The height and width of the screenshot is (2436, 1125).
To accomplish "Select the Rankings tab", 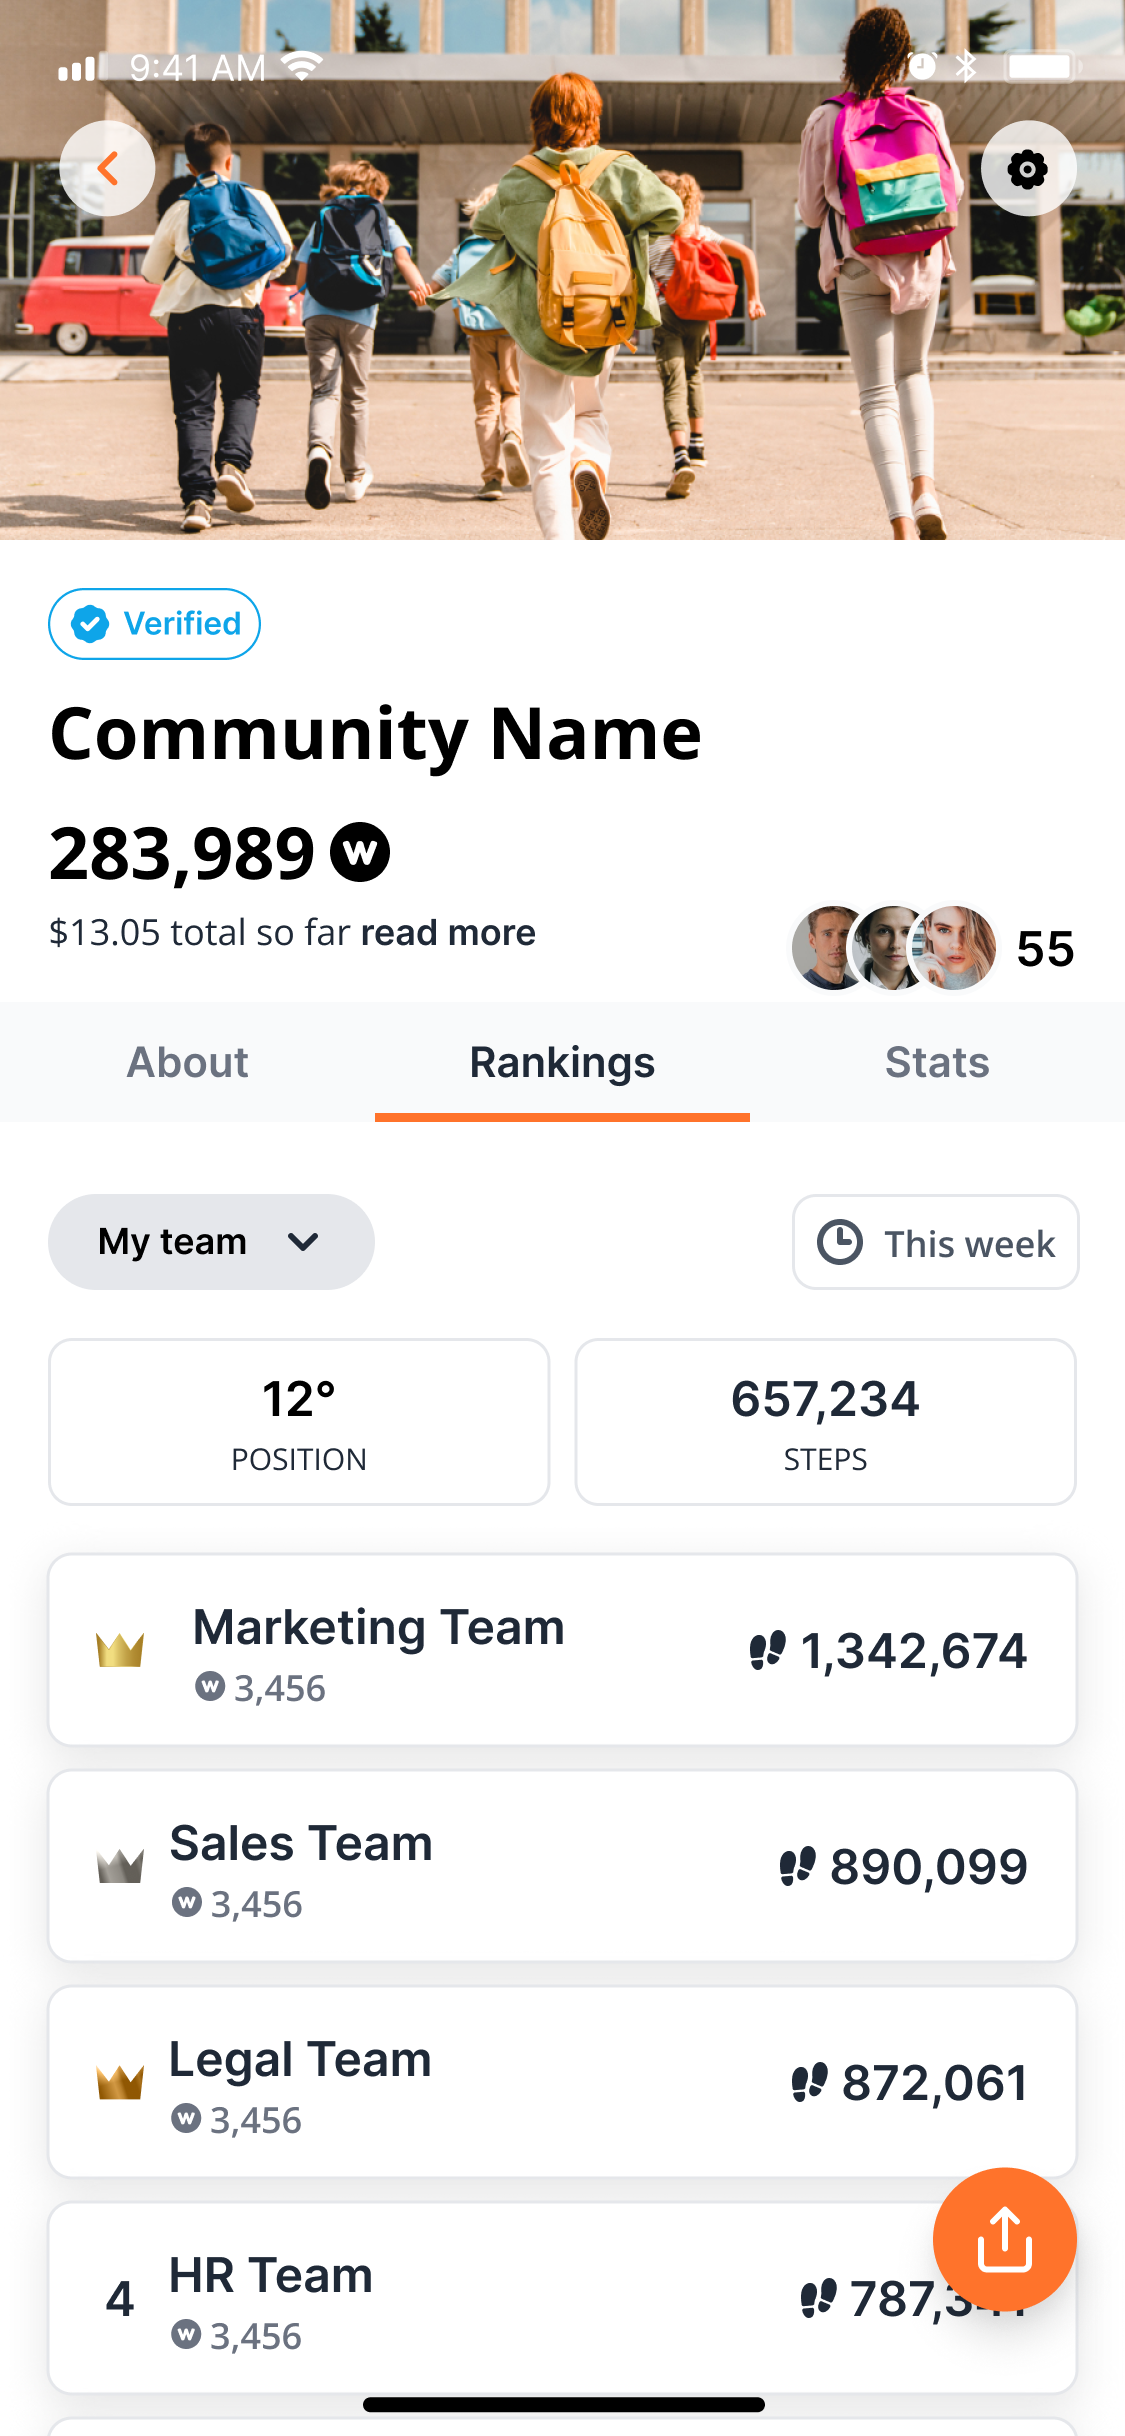I will pyautogui.click(x=562, y=1062).
